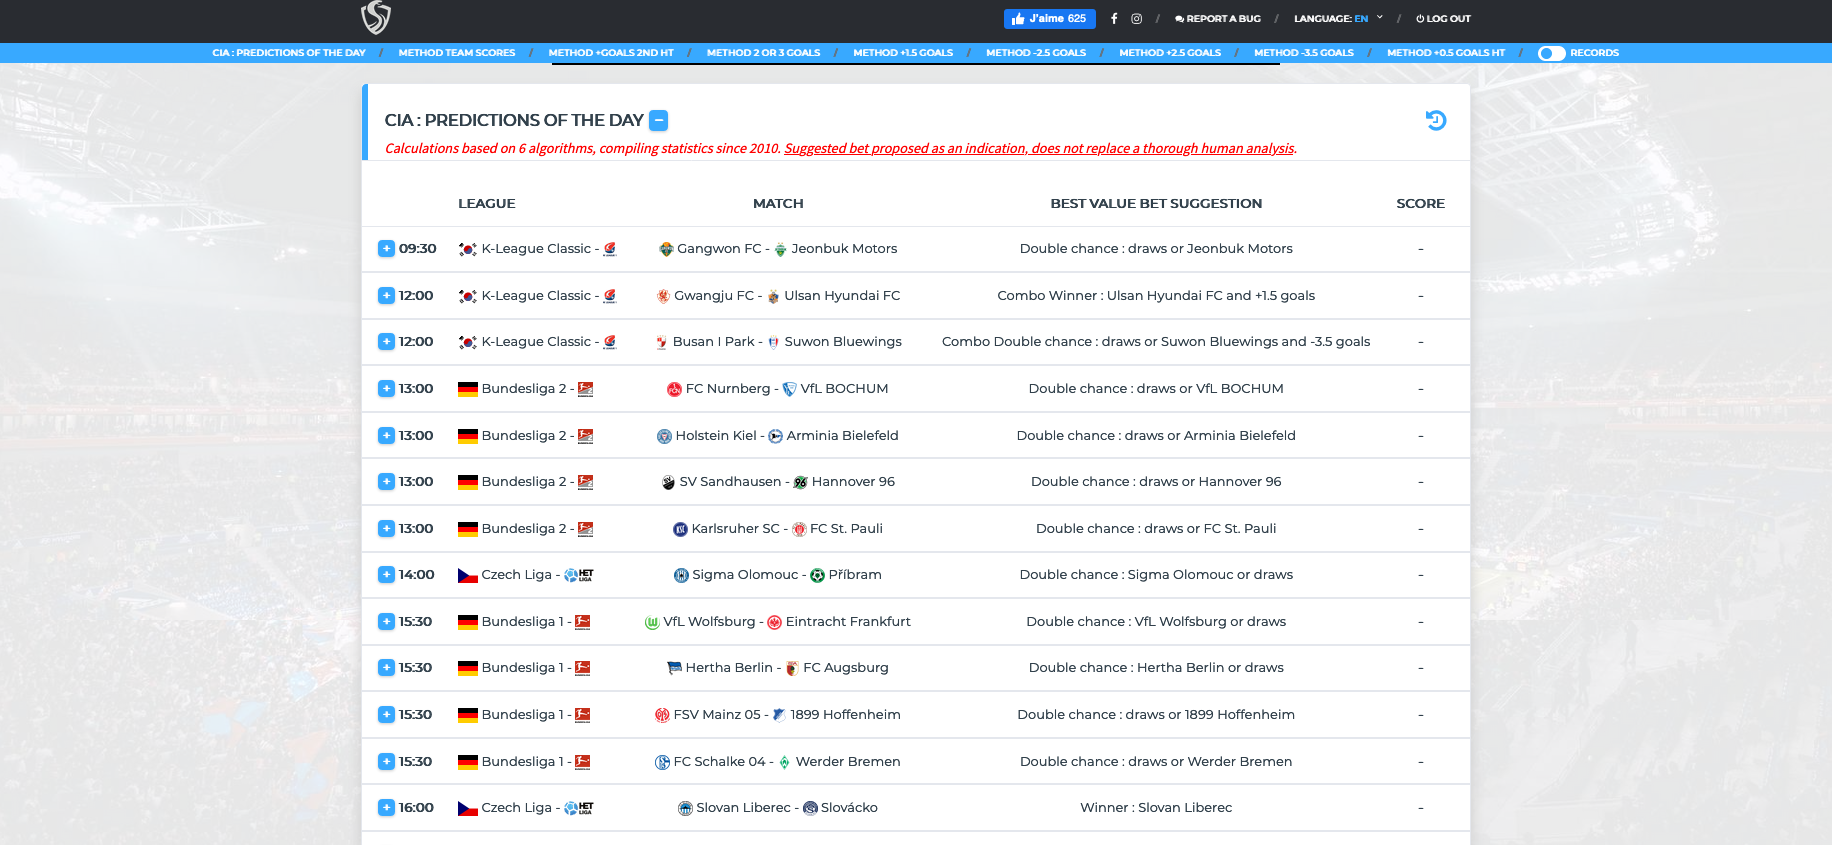Expand the Karlsruher SC row
Viewport: 1832px width, 845px height.
pyautogui.click(x=386, y=528)
